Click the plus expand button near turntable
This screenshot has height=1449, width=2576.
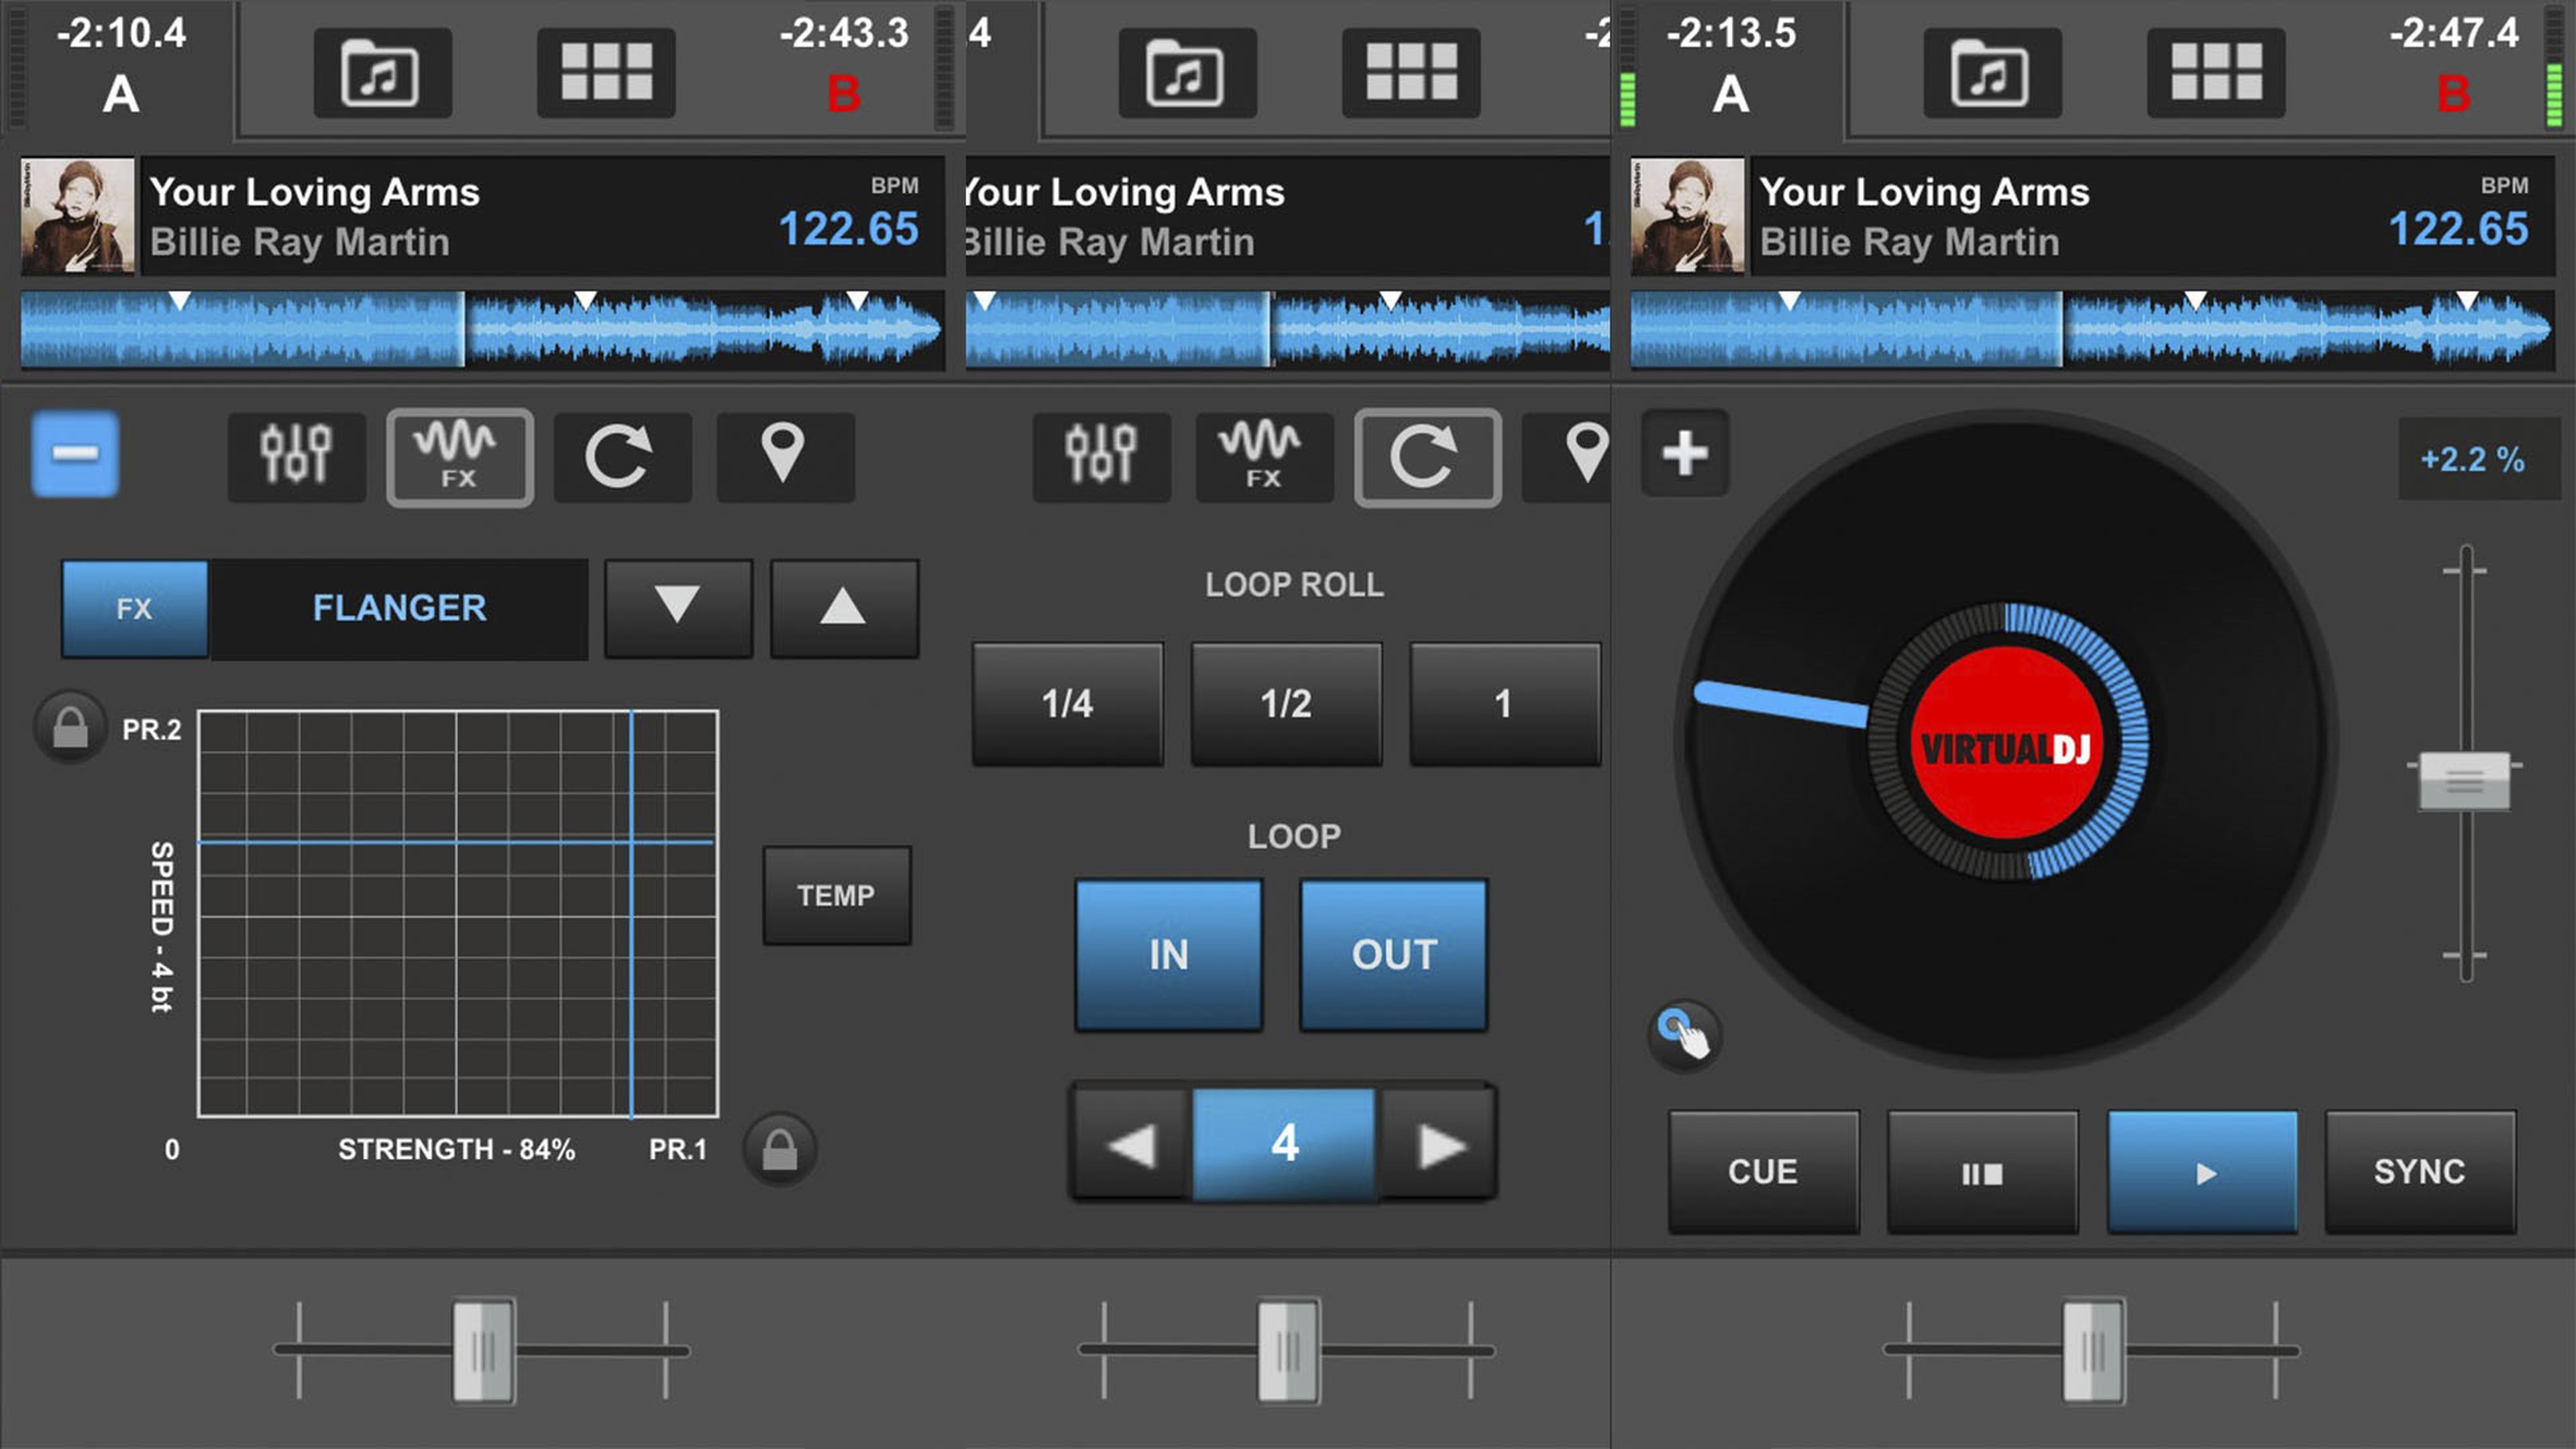pos(1685,453)
